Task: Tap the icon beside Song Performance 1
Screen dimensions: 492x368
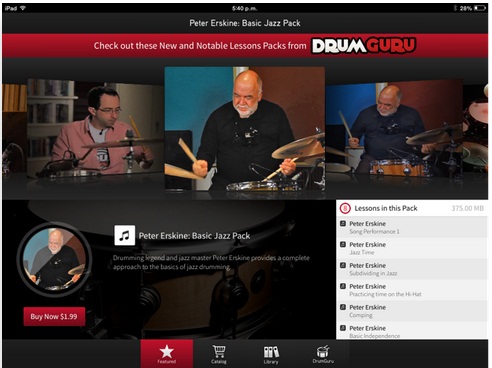Action: coord(343,223)
